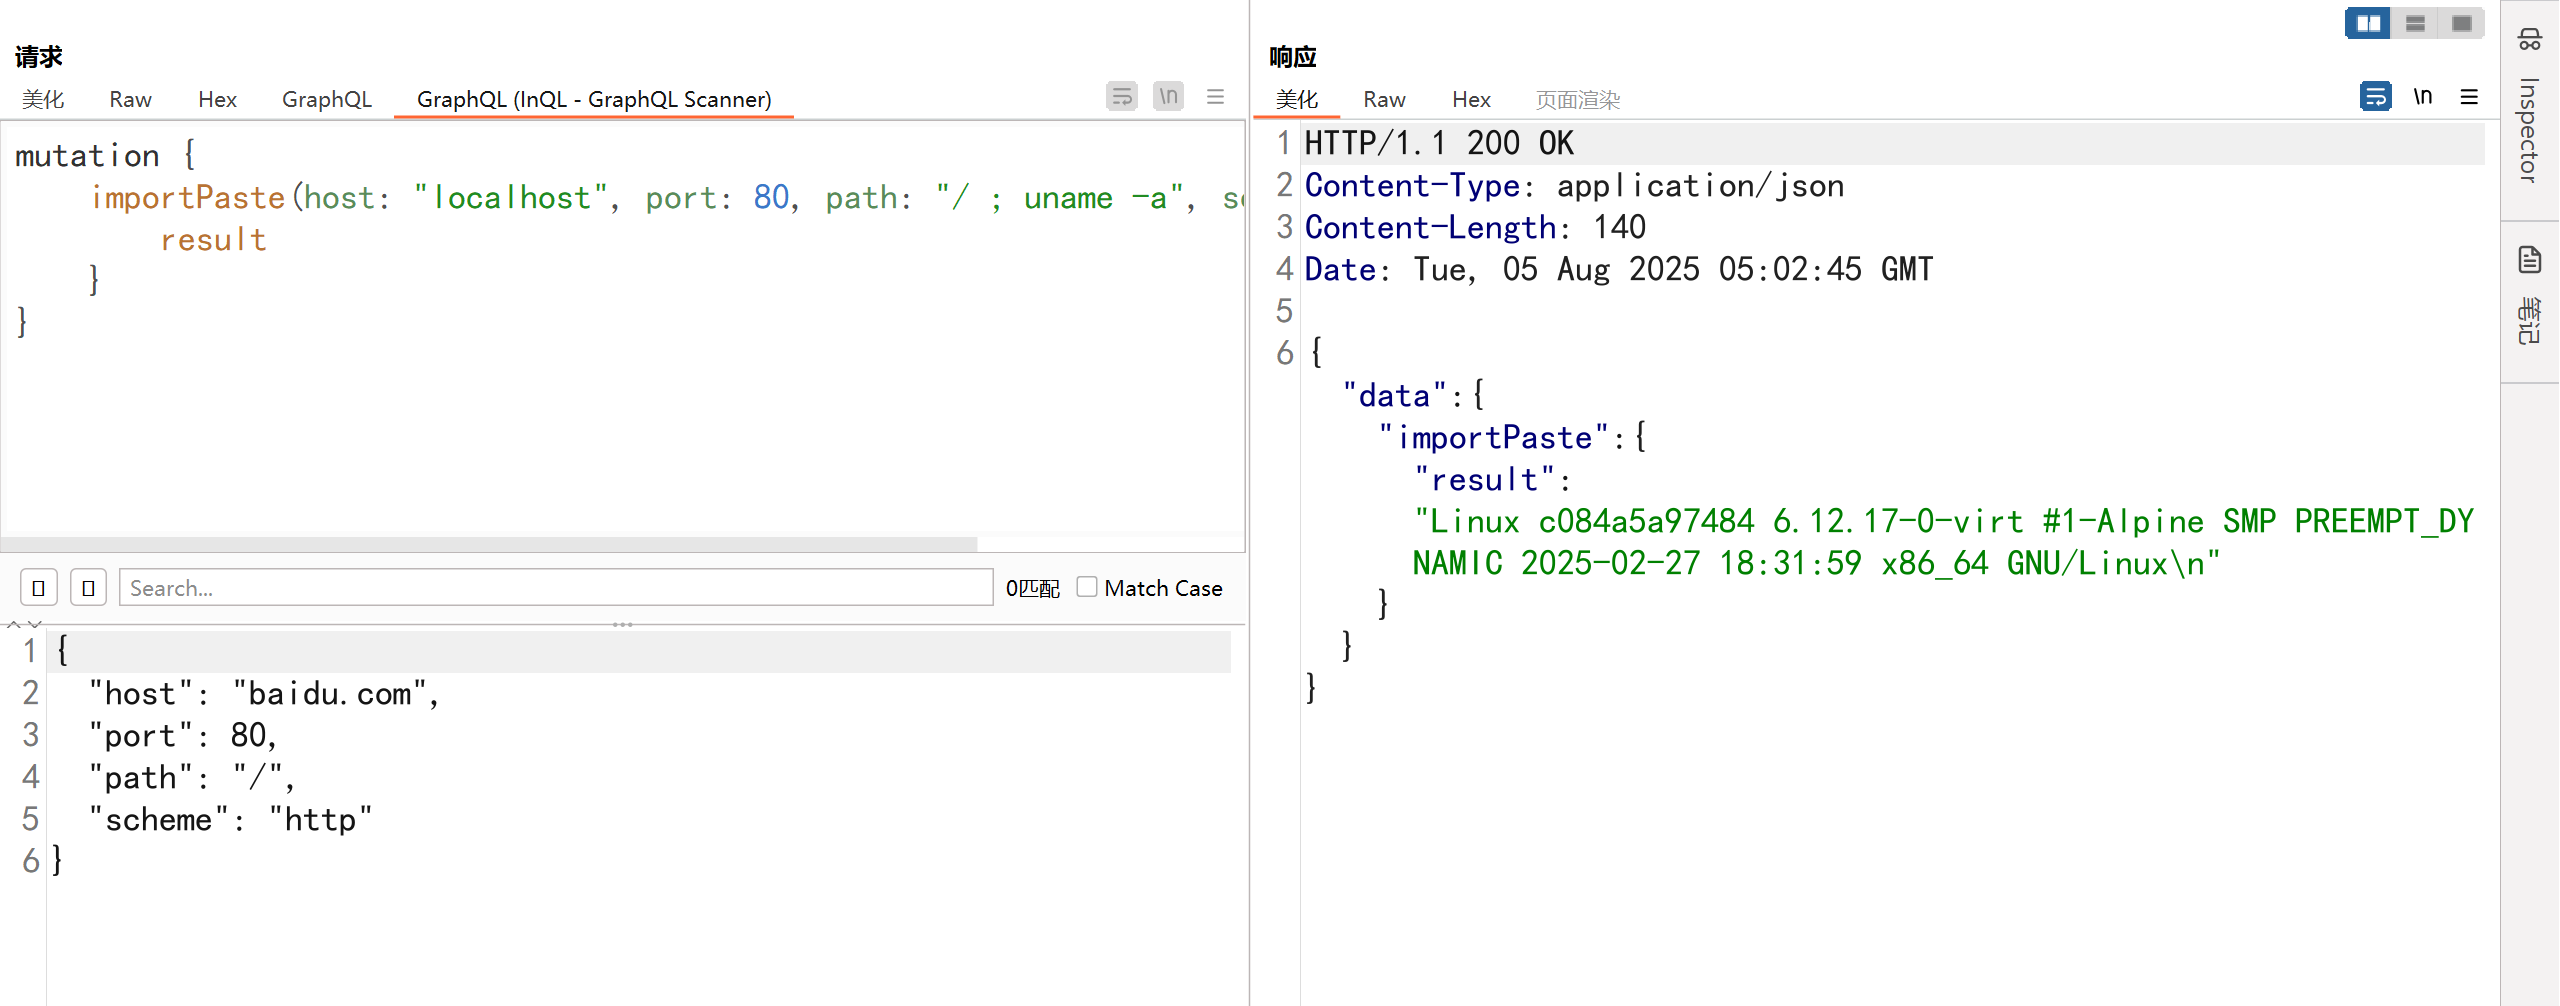Toggle non-printable characters in request pane
This screenshot has width=2560, height=1006.
1168,97
